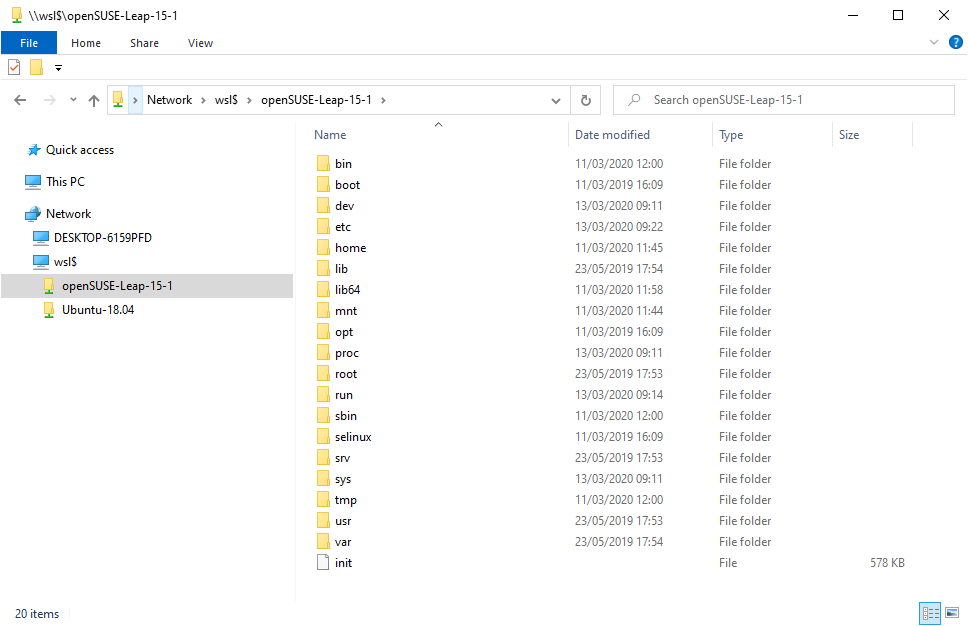This screenshot has height=626, width=968.
Task: Toggle the Help button
Action: coord(956,42)
